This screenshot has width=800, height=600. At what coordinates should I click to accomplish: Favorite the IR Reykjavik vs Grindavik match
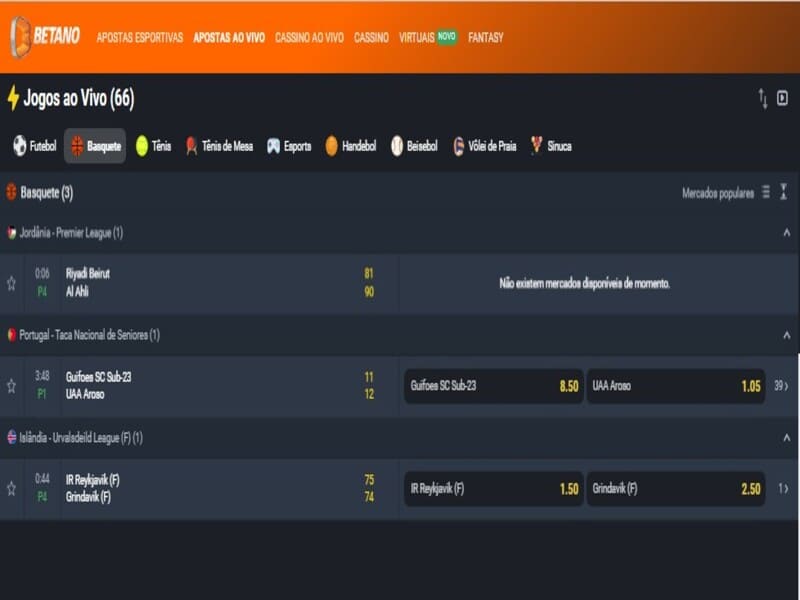(x=11, y=489)
